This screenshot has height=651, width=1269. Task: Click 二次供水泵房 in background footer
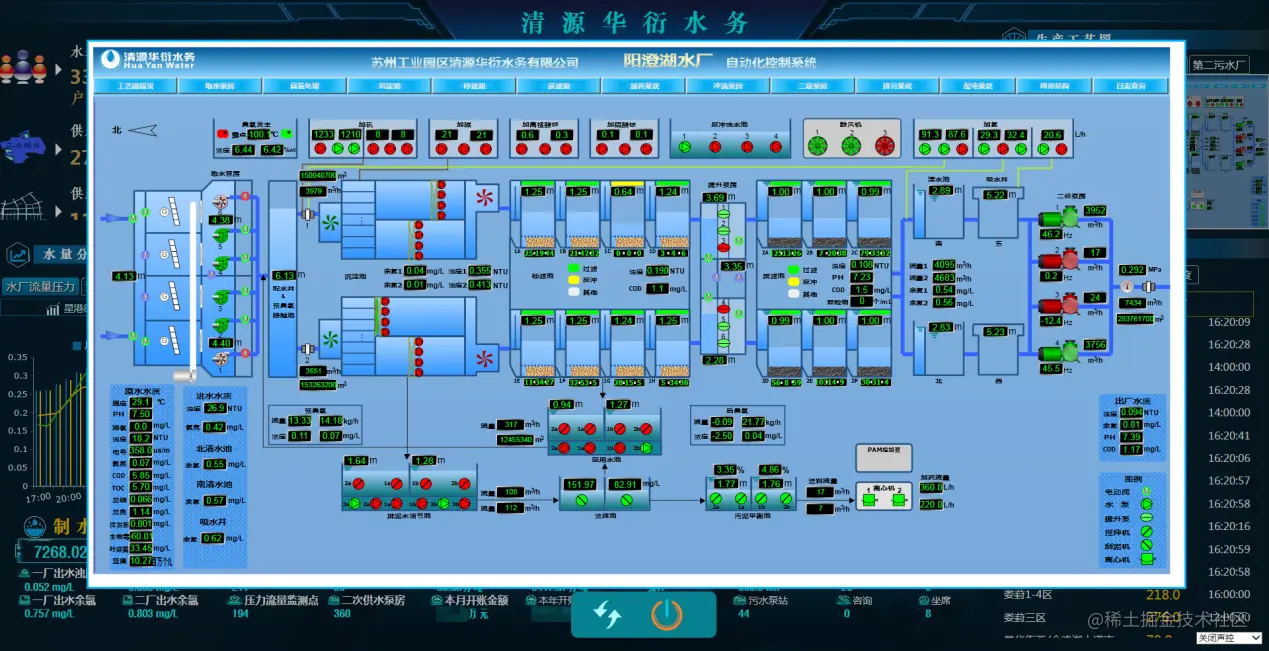click(x=373, y=600)
